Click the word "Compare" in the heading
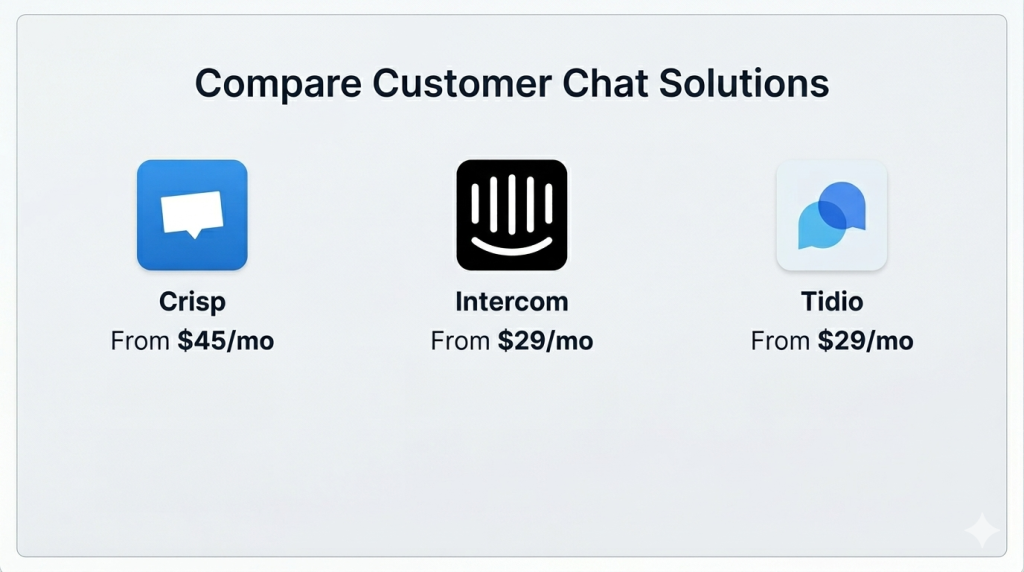 (277, 84)
